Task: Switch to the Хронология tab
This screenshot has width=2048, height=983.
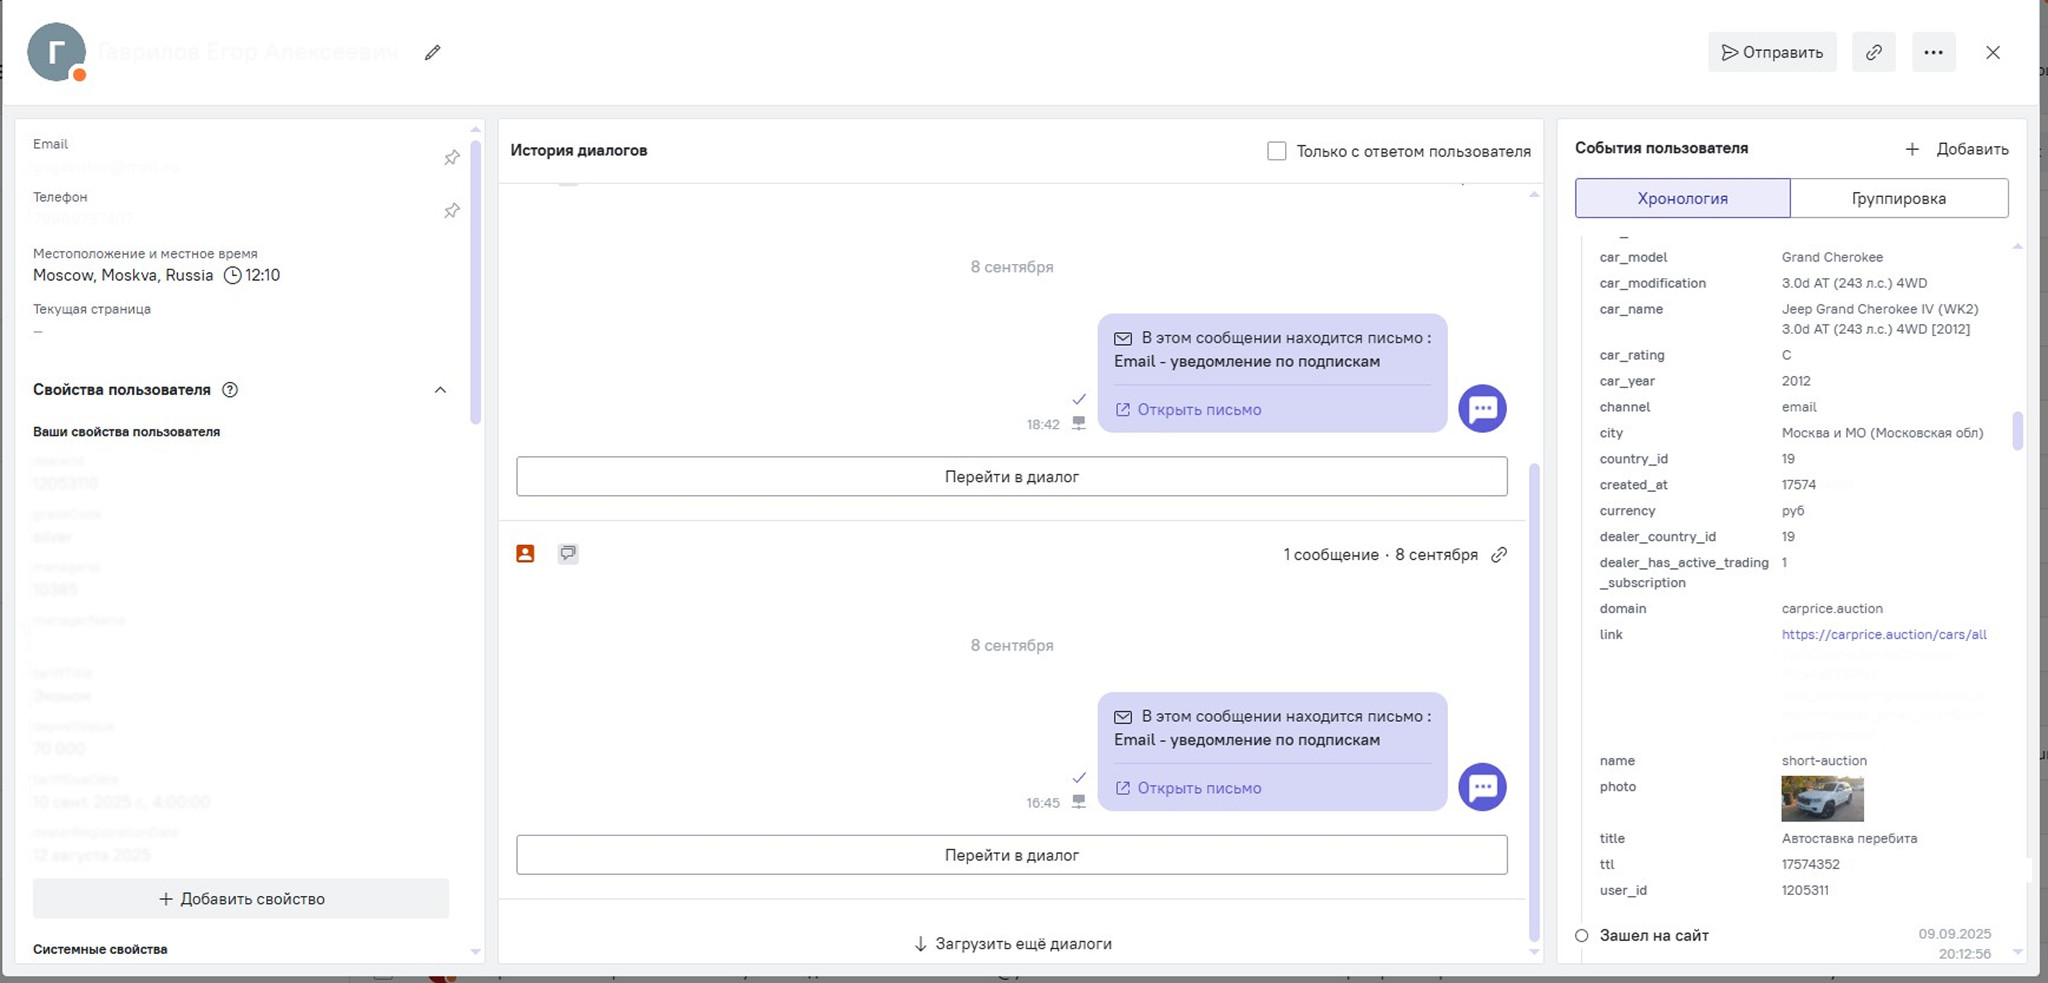Action: pyautogui.click(x=1682, y=198)
